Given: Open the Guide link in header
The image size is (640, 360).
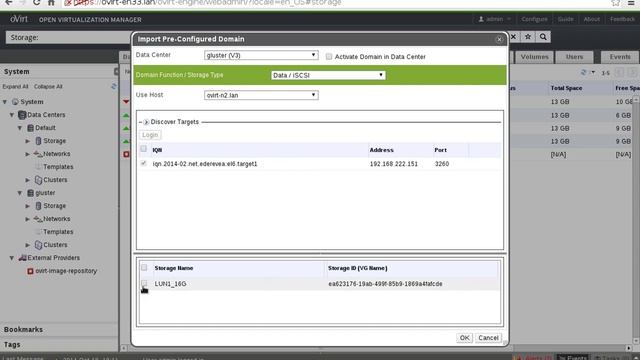Looking at the screenshot, I should coord(565,19).
